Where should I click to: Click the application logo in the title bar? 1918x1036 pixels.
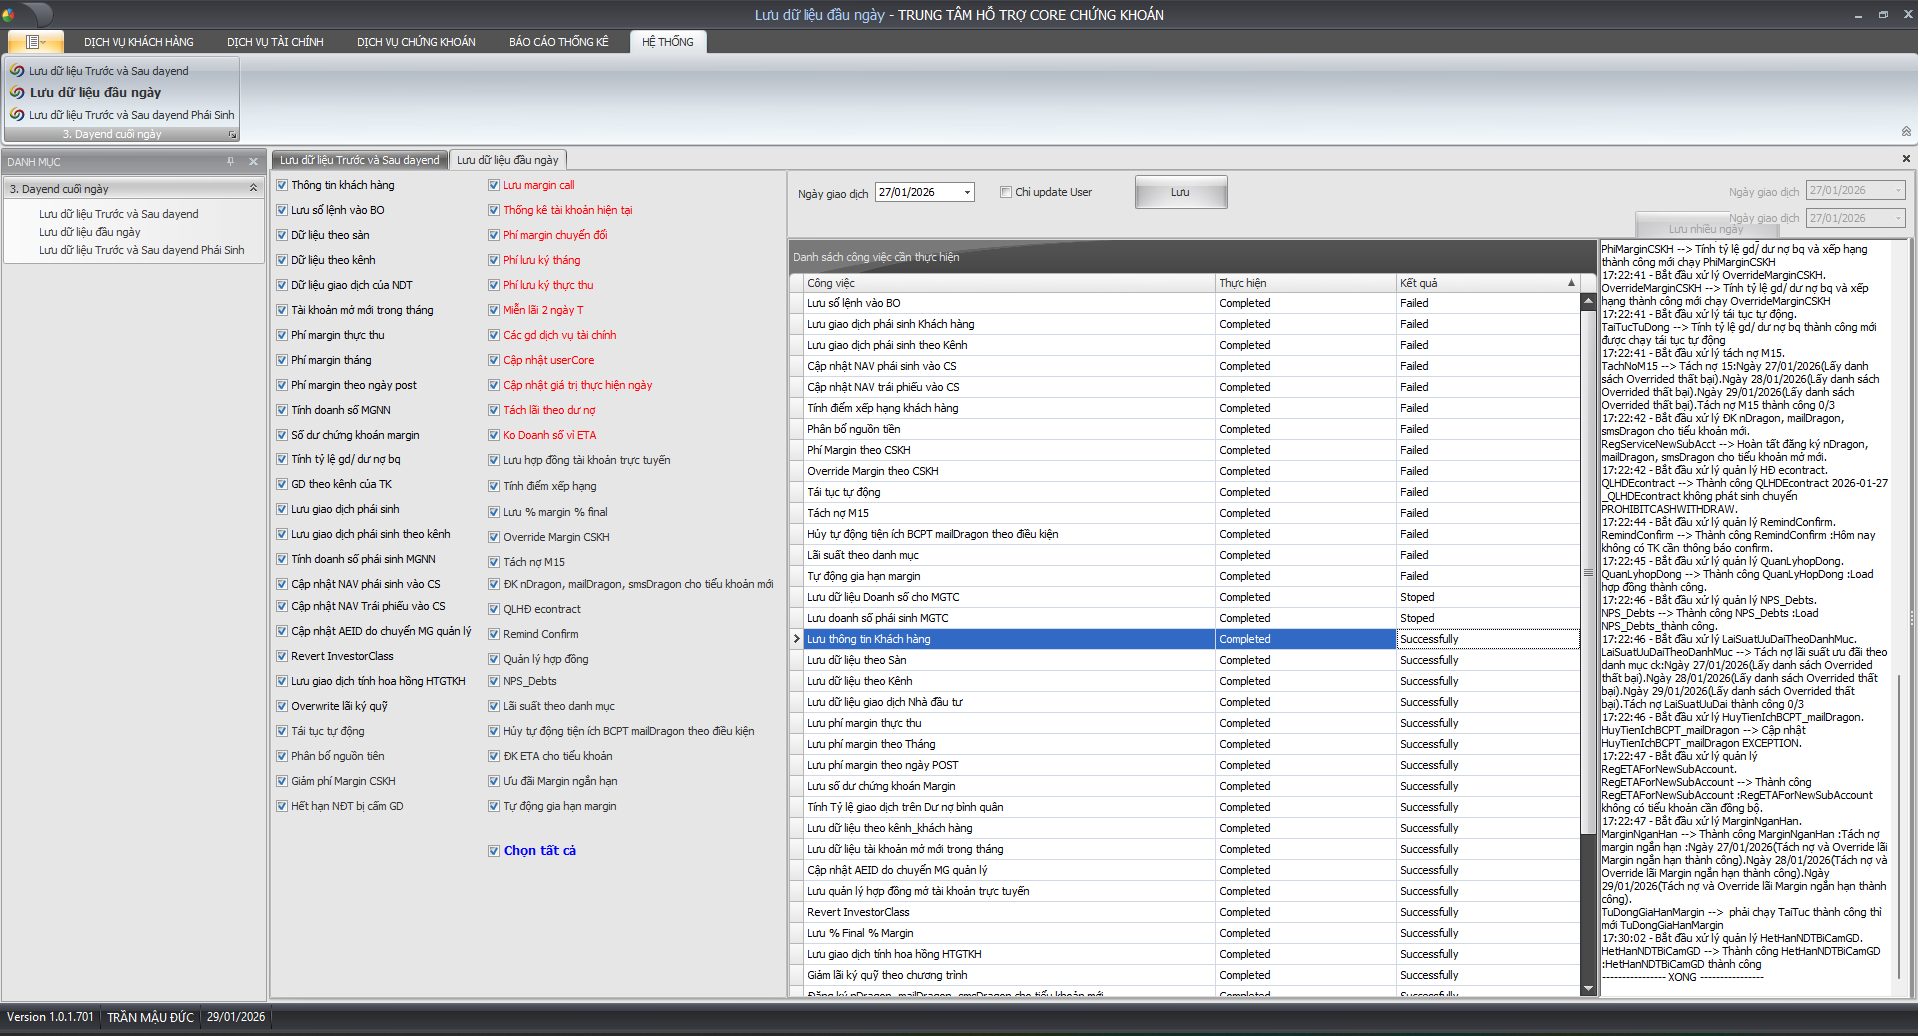click(x=9, y=15)
